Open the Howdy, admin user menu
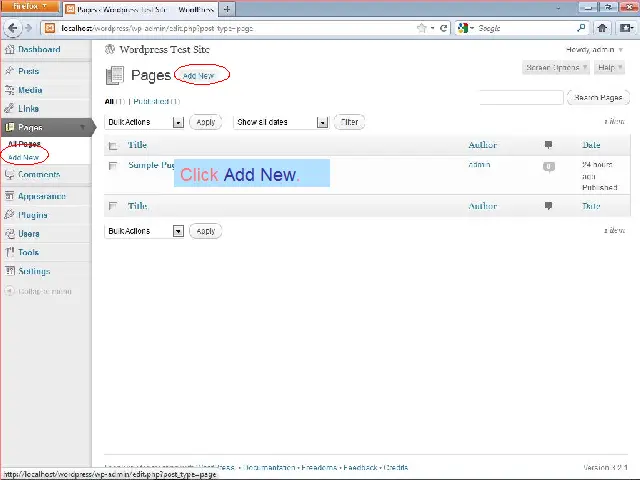640x480 pixels. click(x=594, y=50)
